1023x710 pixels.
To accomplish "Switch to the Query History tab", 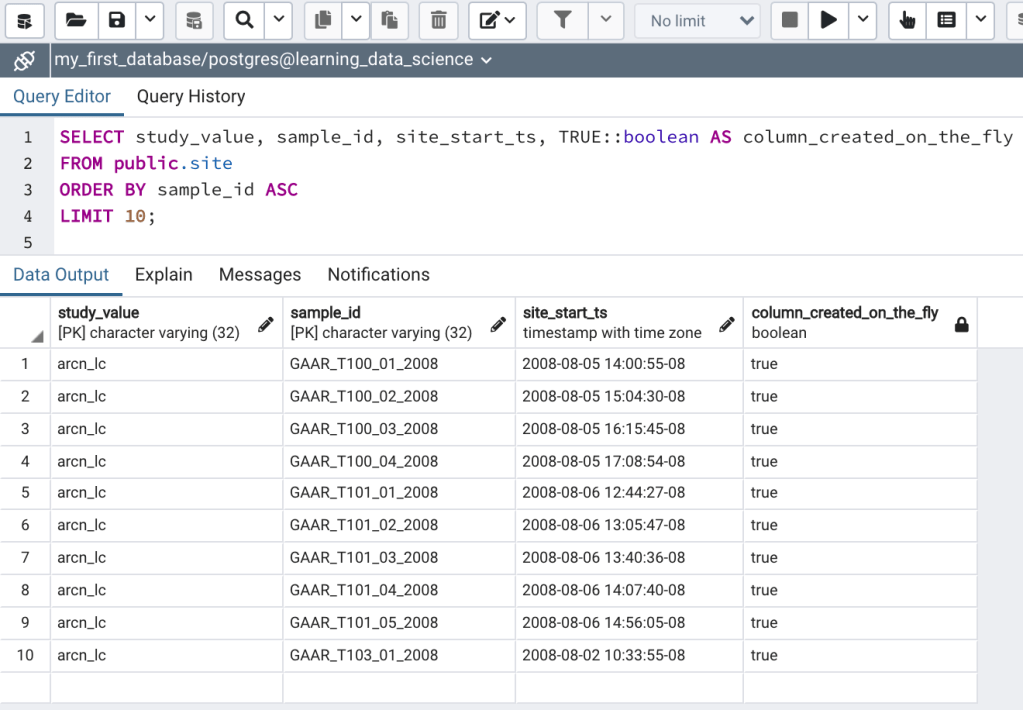I will click(190, 97).
